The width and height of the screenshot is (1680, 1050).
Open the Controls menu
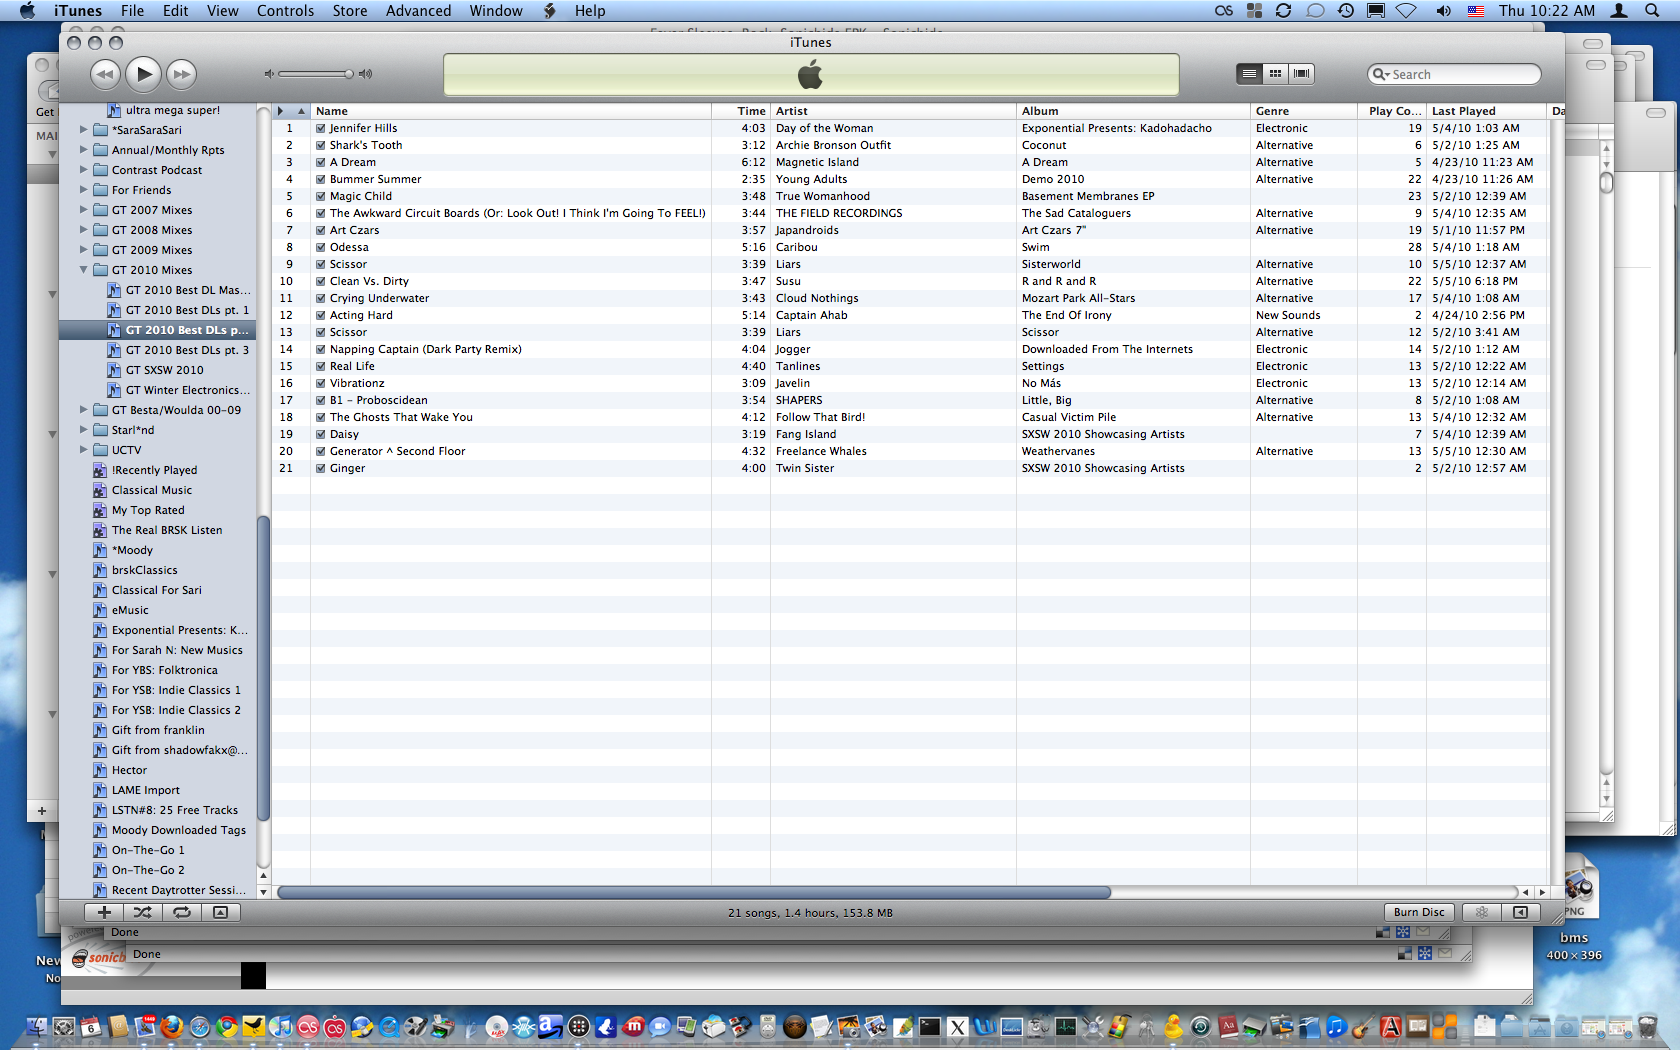285,11
